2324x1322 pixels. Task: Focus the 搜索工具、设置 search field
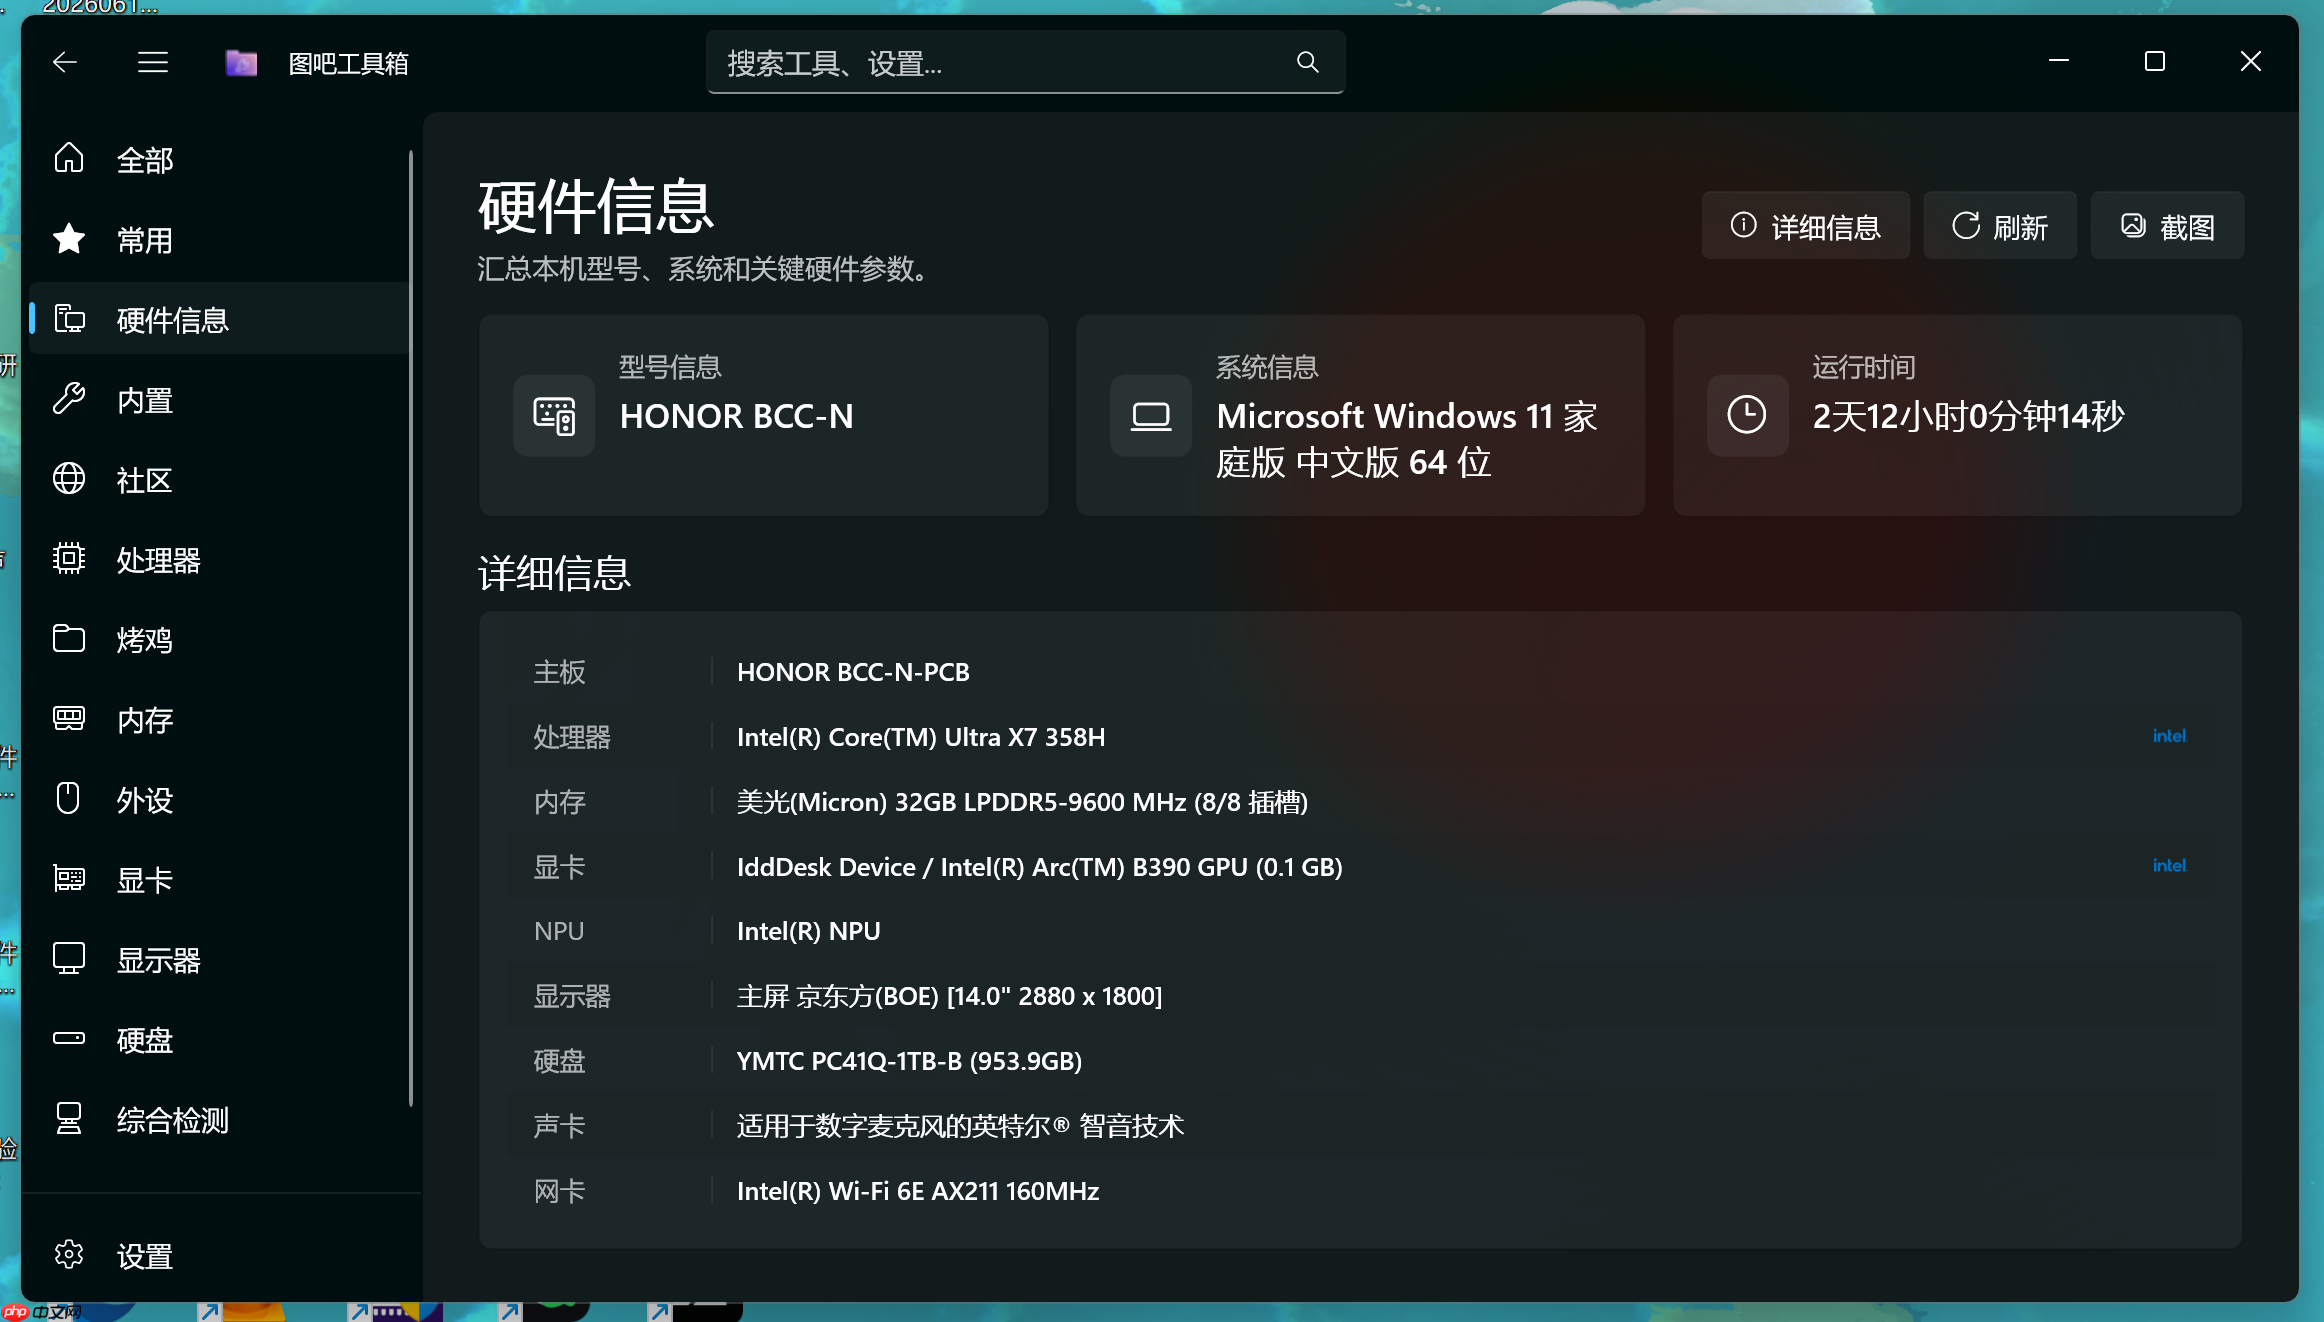1025,62
